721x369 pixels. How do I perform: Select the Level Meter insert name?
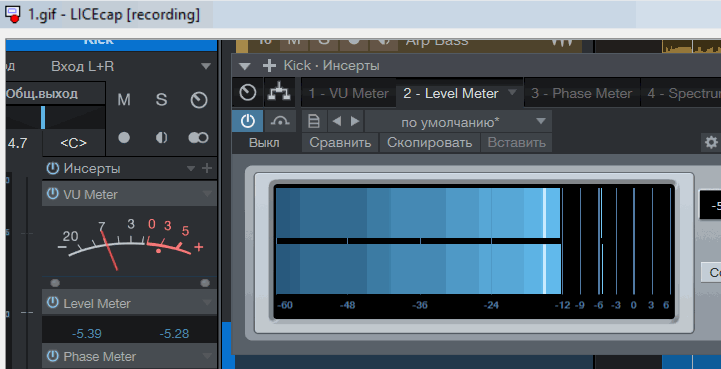pyautogui.click(x=97, y=303)
